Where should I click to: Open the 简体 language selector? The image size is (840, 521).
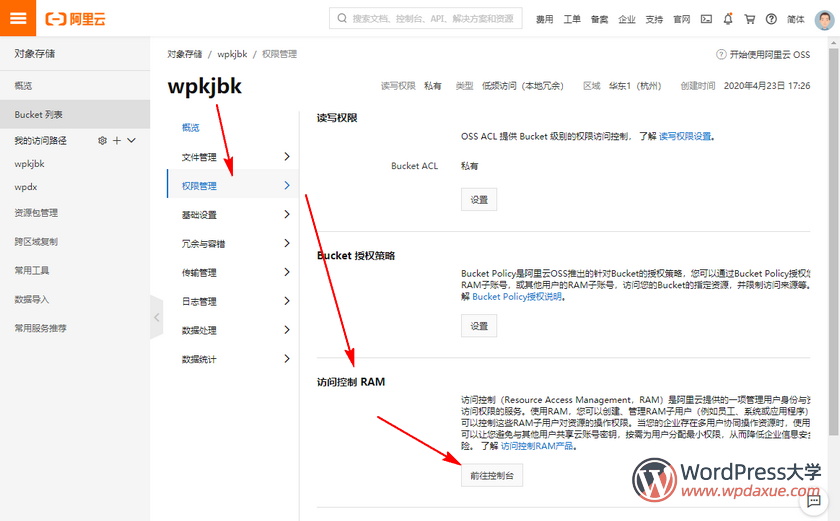pos(796,19)
